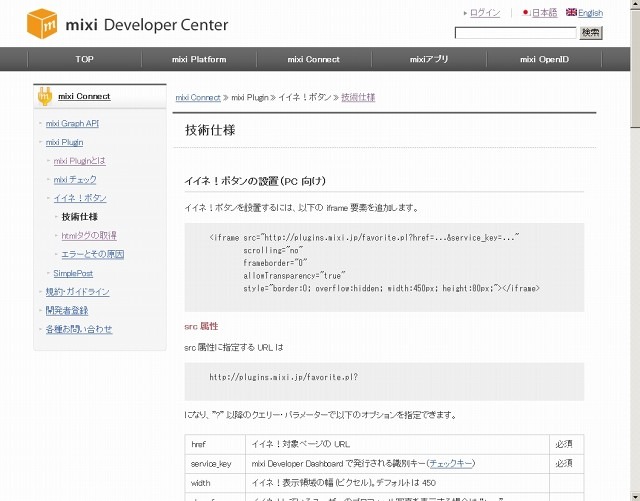640x501 pixels.
Task: Click the iframe src code line
Action: pyautogui.click(x=364, y=237)
